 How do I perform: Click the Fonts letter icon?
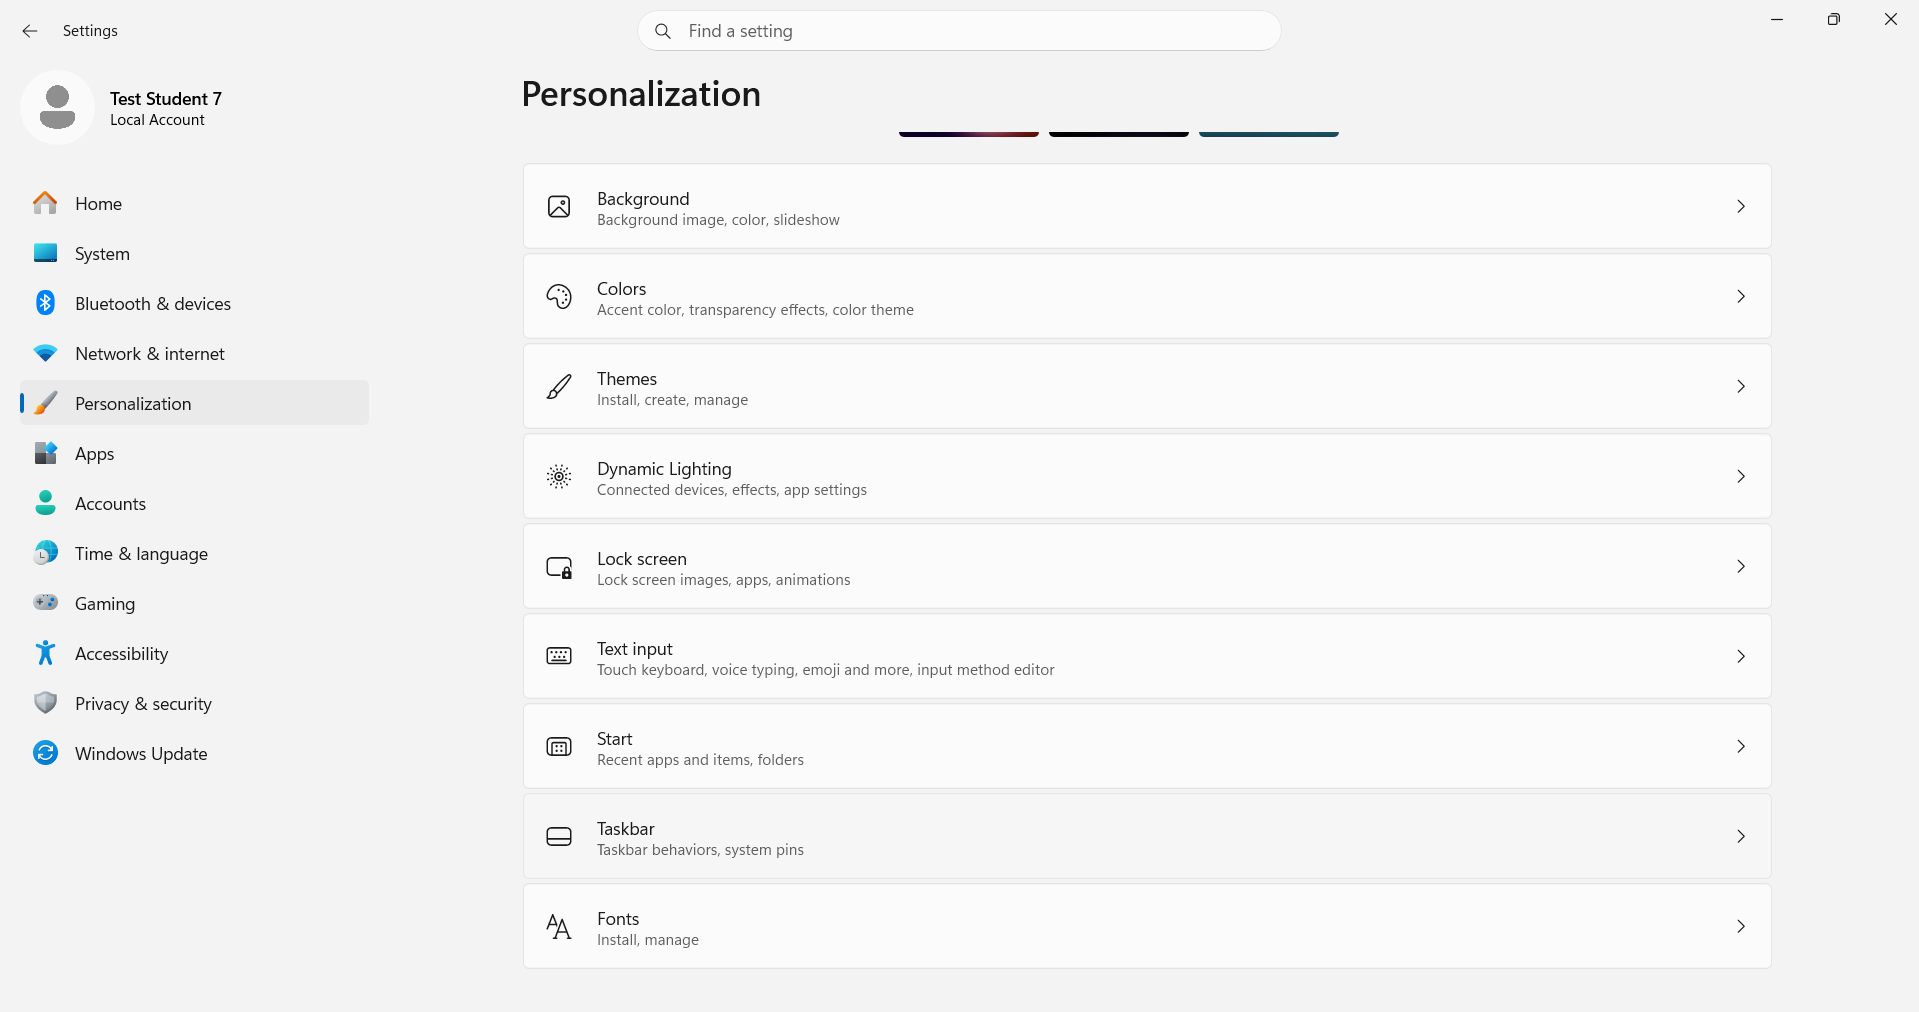pos(559,927)
